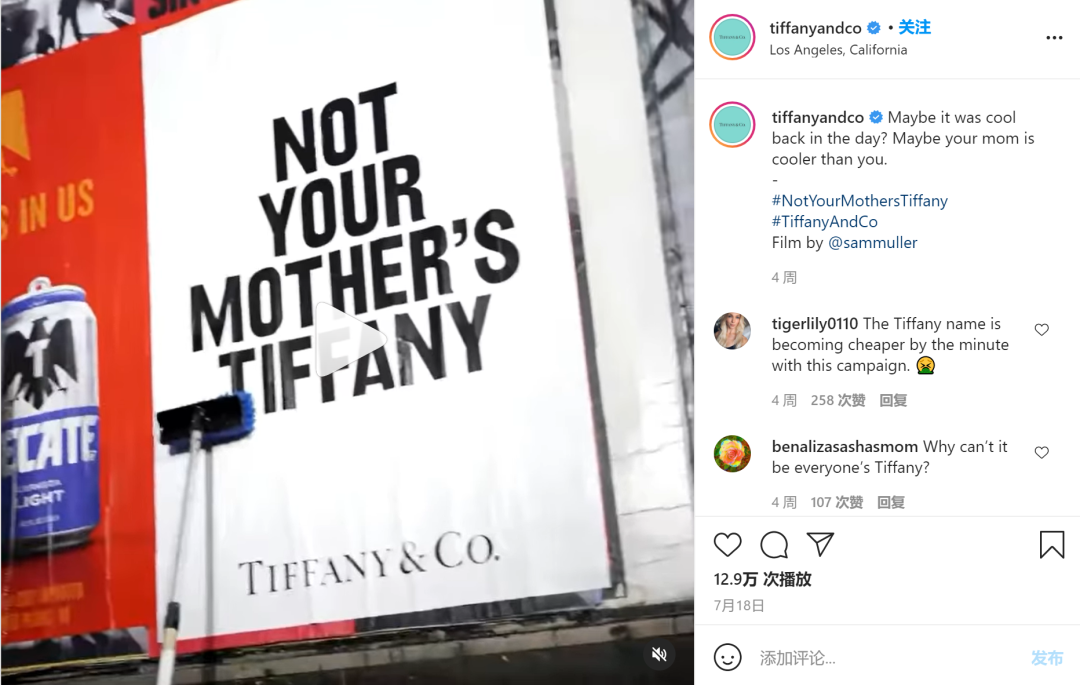Image resolution: width=1080 pixels, height=685 pixels.
Task: Reply to tigerlily0110's comment
Action: [893, 401]
